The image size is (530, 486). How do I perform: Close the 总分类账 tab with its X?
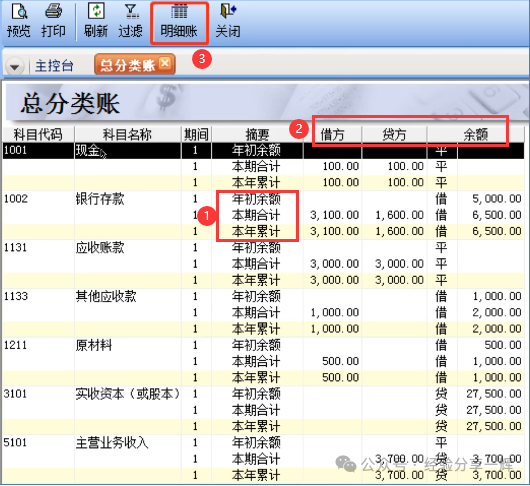point(165,63)
